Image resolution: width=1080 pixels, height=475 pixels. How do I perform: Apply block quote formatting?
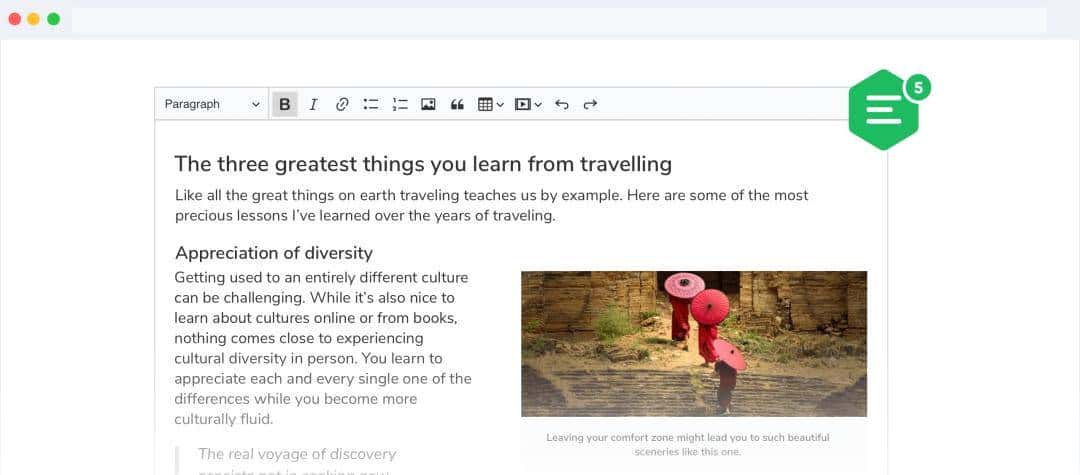(457, 104)
